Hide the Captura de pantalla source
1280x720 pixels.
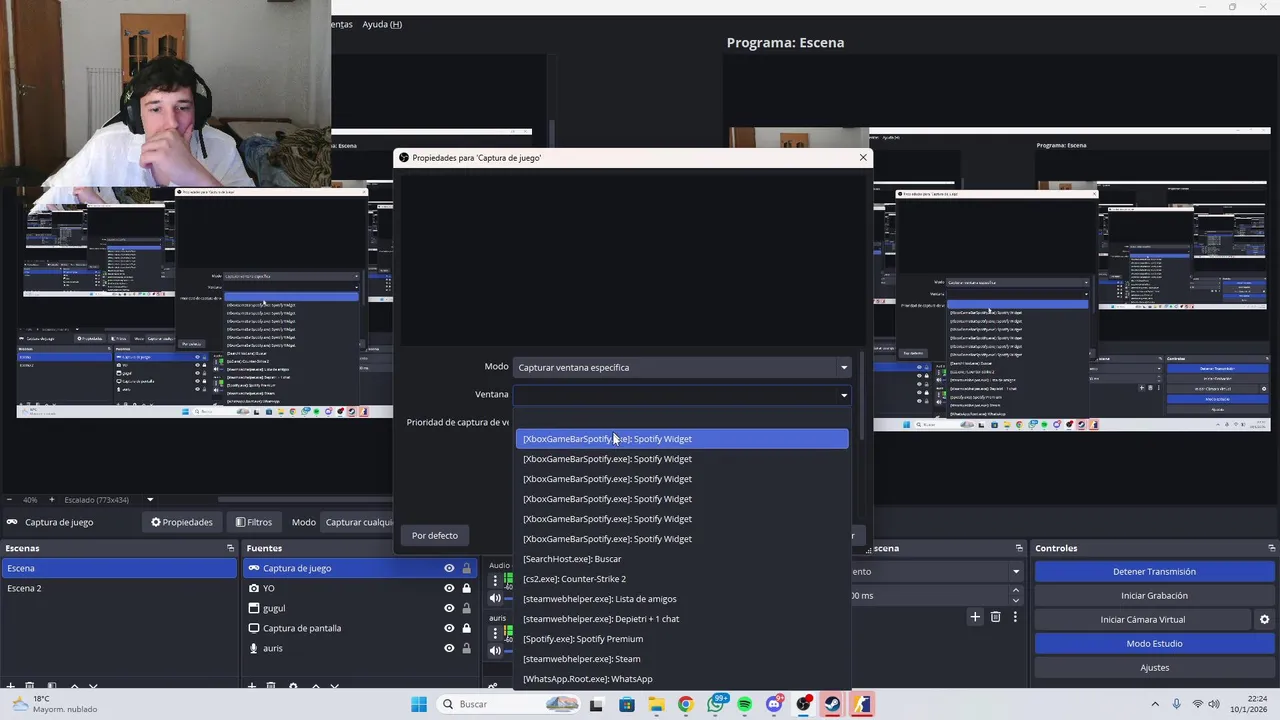[x=449, y=628]
